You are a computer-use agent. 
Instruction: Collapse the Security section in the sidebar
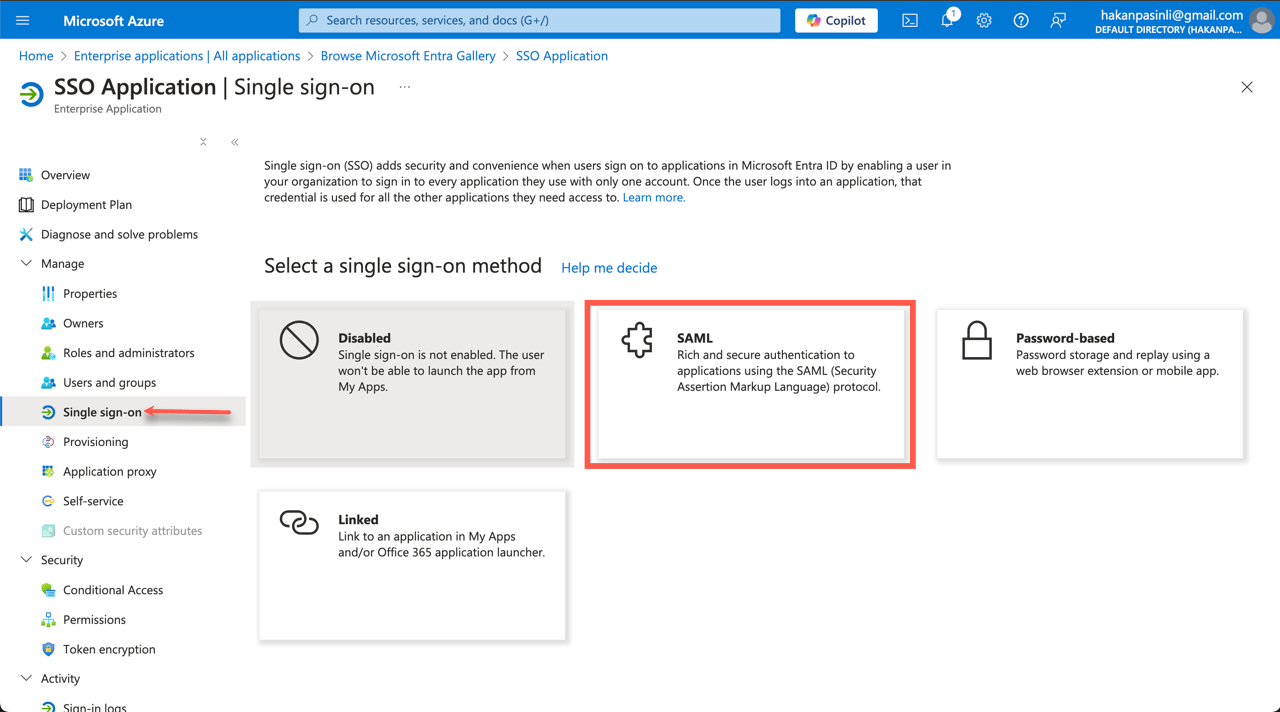point(26,559)
